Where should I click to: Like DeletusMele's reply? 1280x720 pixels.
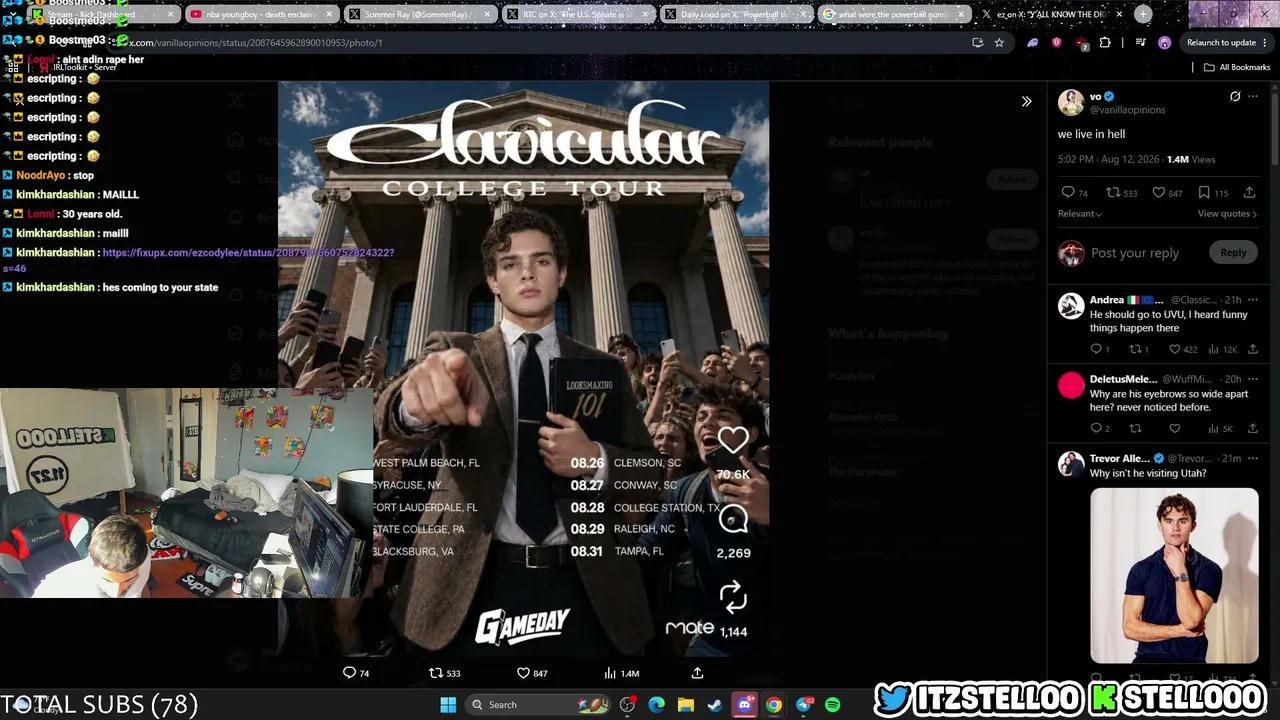[x=1175, y=429]
